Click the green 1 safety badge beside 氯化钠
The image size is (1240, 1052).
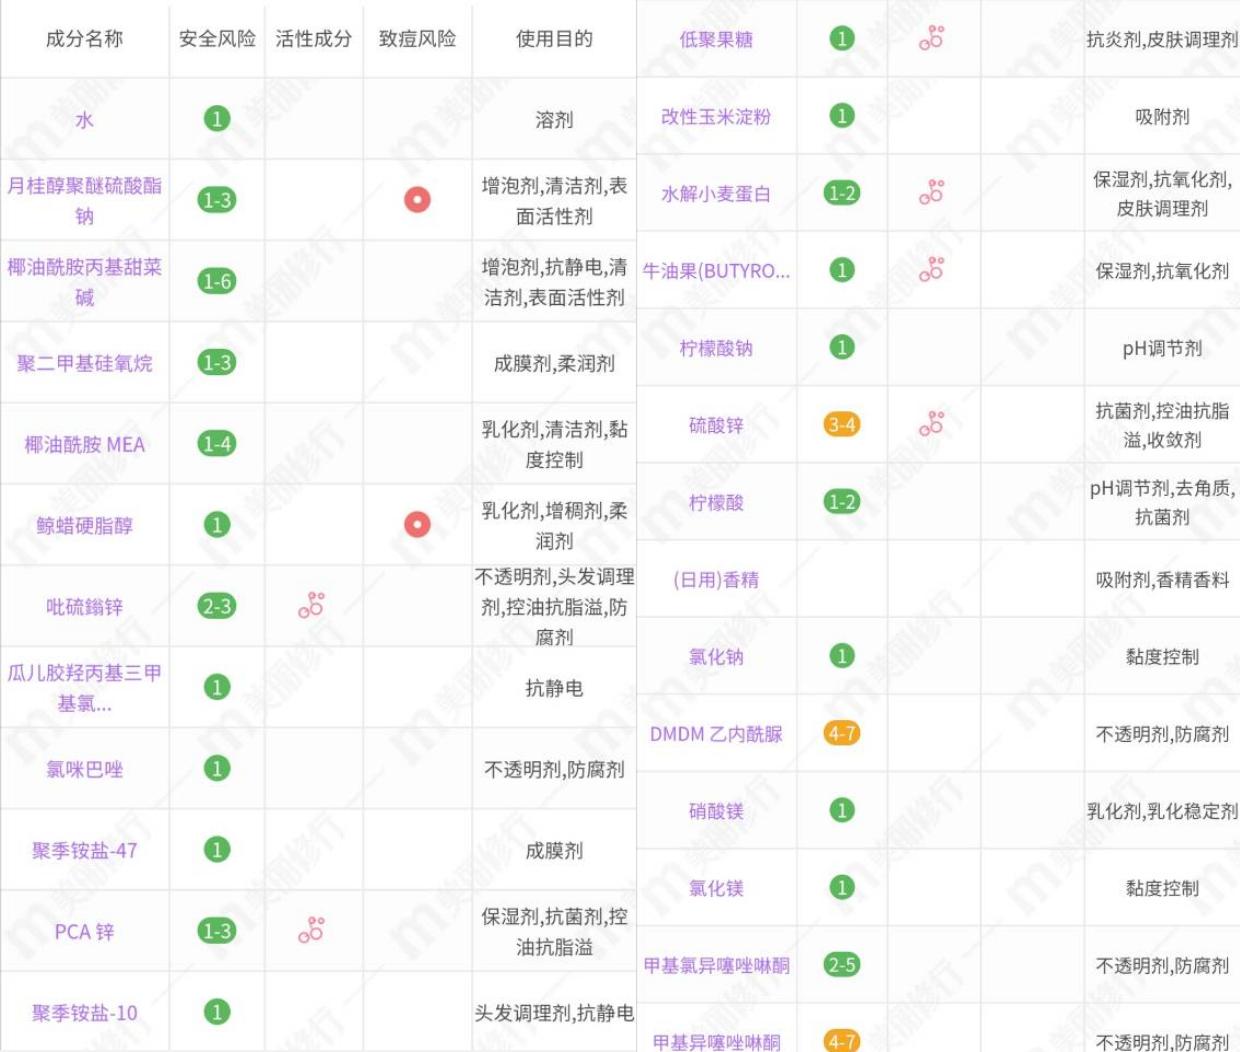pyautogui.click(x=842, y=655)
